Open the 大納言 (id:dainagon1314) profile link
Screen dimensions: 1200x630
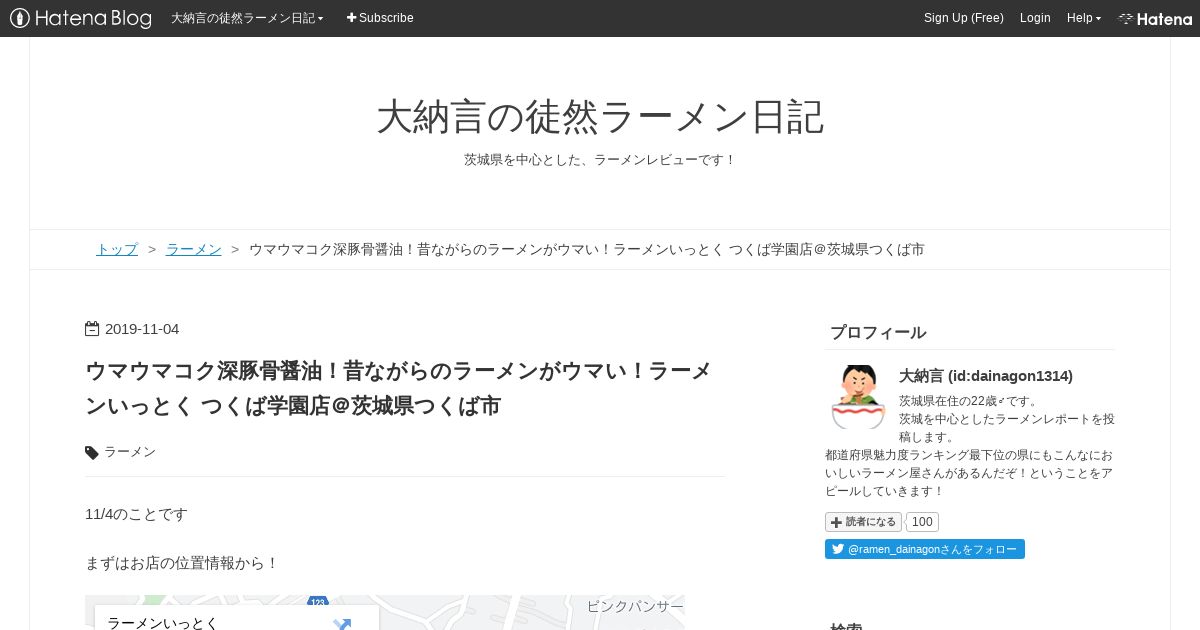(986, 376)
